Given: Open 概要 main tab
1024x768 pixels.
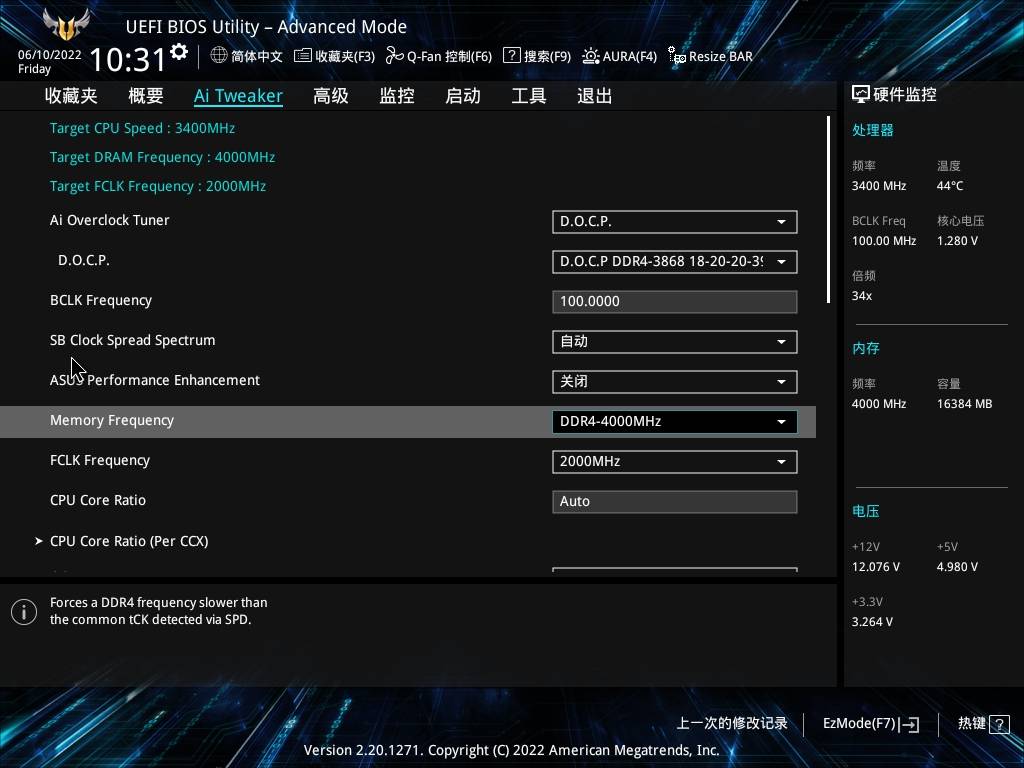Looking at the screenshot, I should (x=146, y=96).
